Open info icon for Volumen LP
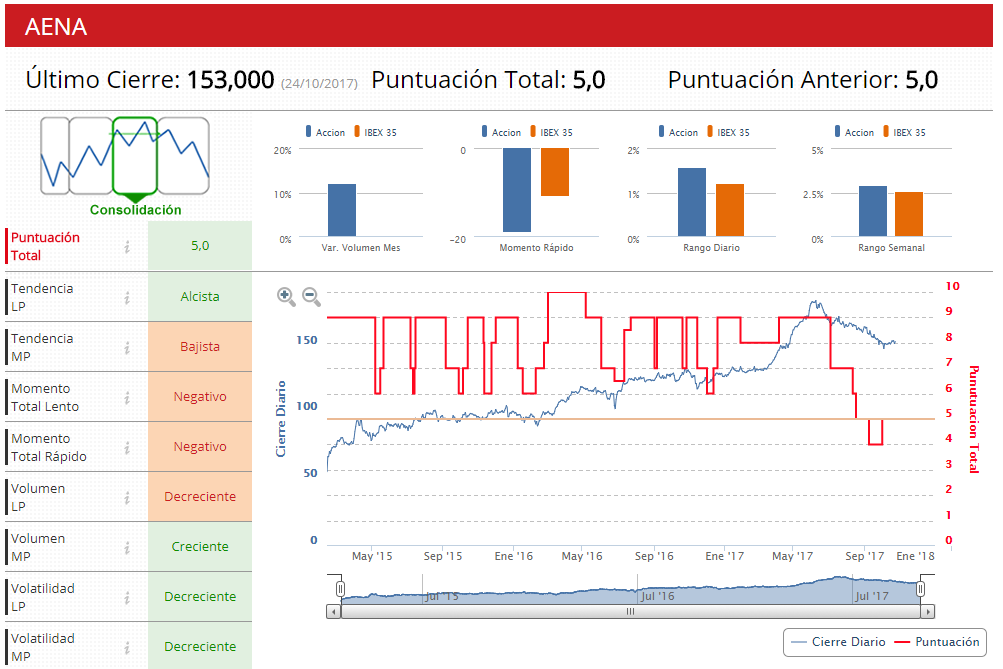The width and height of the screenshot is (1003, 669). [x=127, y=498]
